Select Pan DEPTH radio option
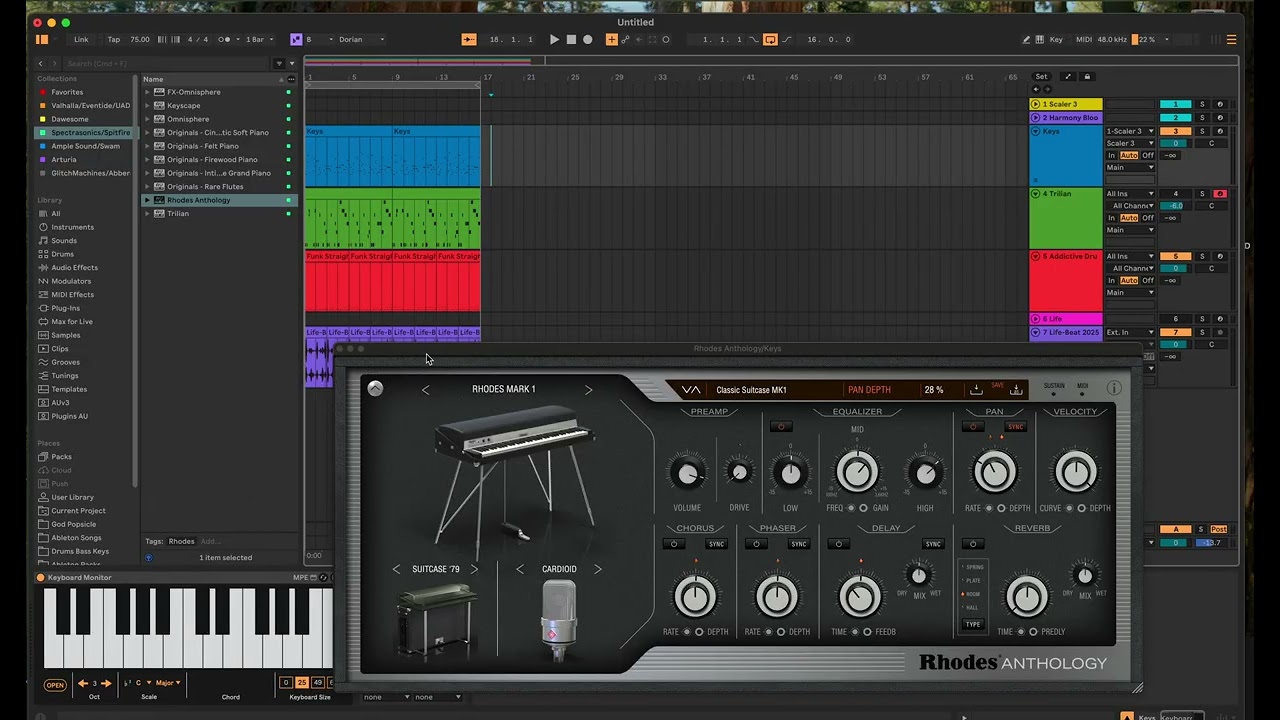 1000,508
